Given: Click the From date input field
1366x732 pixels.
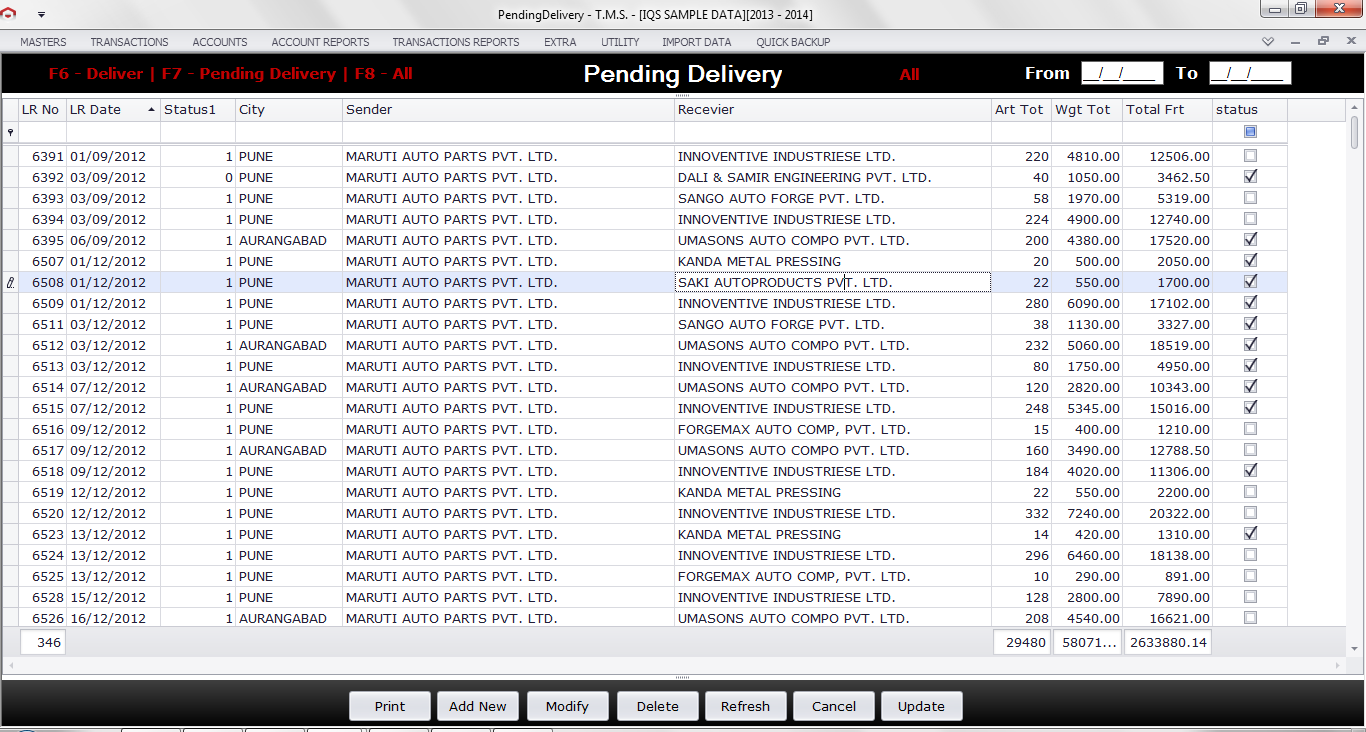Looking at the screenshot, I should tap(1122, 73).
